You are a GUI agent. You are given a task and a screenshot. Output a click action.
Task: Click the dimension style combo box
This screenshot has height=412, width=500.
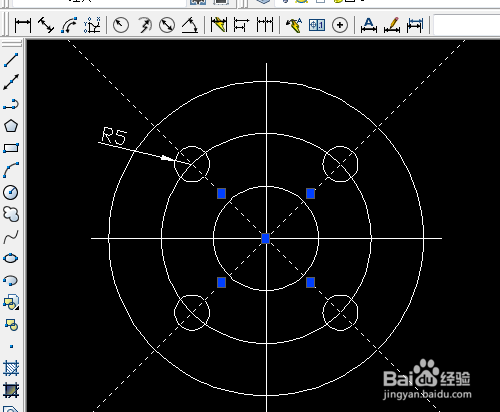click(467, 25)
